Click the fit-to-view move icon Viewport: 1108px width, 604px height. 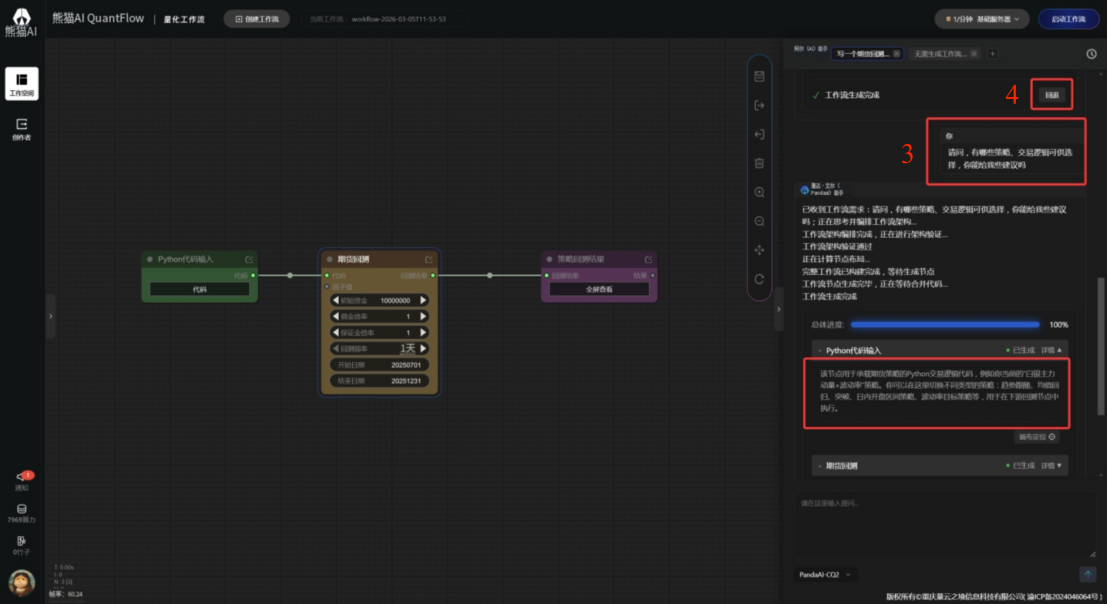[760, 250]
